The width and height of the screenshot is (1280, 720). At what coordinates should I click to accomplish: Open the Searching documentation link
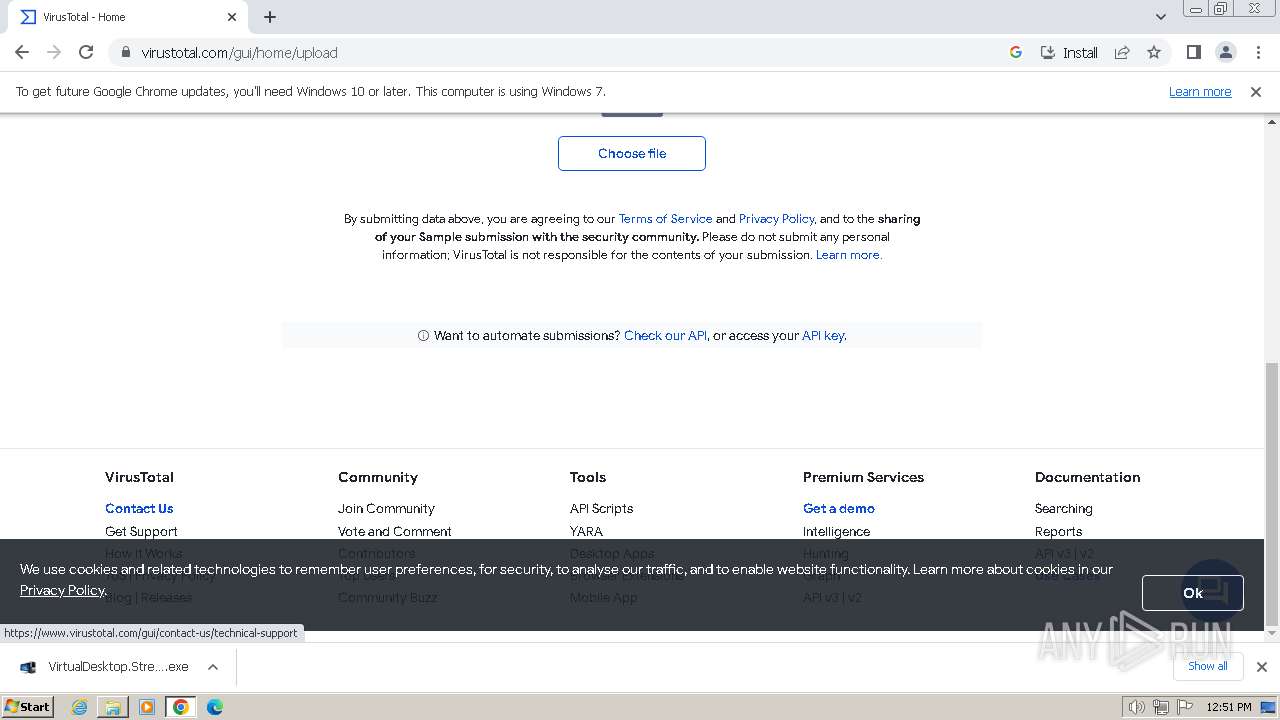coord(1063,508)
